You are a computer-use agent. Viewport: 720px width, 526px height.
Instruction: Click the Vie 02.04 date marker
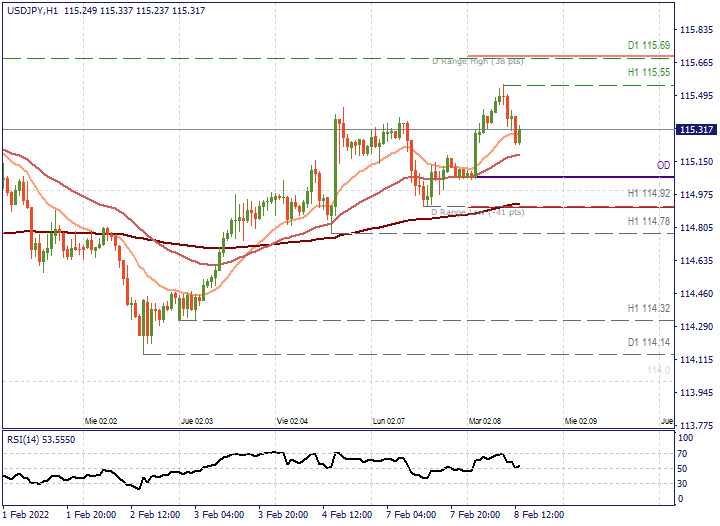292,421
